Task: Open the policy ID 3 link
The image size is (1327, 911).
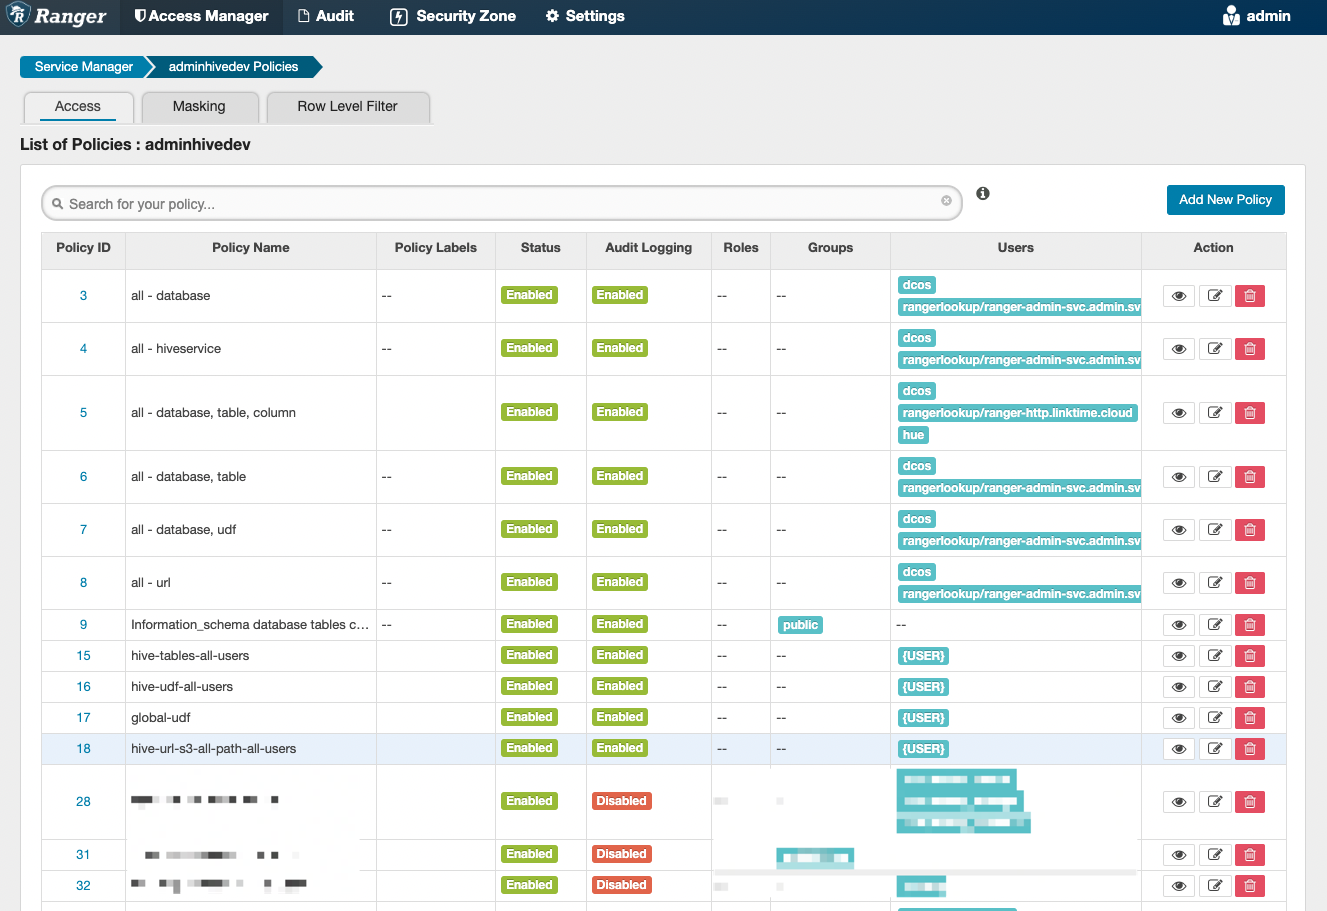Action: (x=83, y=296)
